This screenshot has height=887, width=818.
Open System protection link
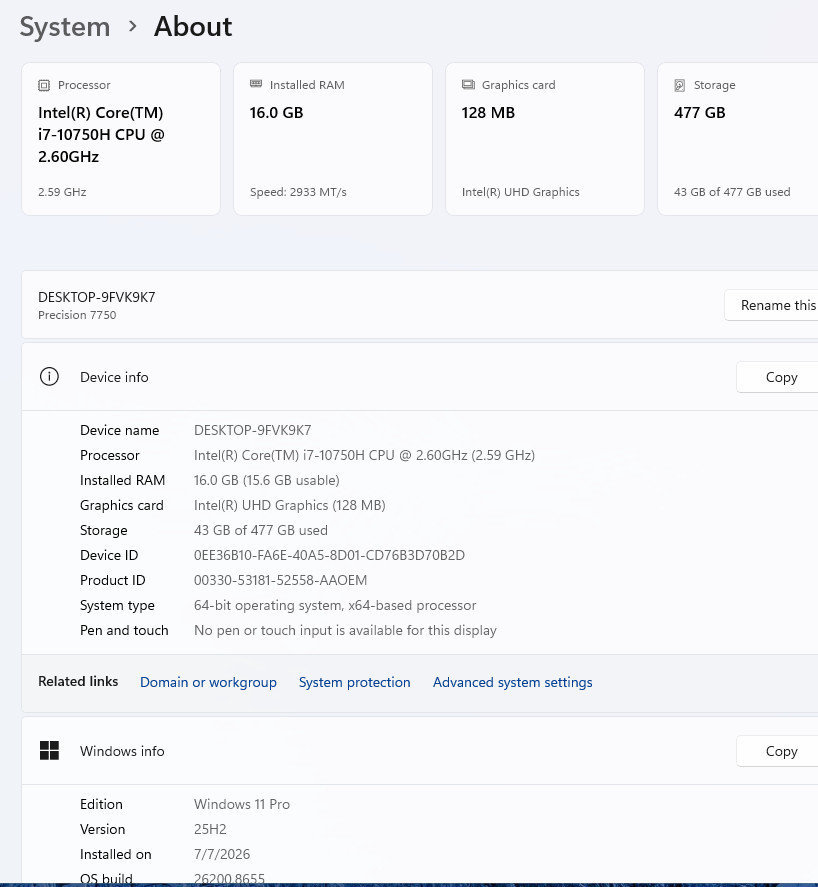tap(355, 682)
